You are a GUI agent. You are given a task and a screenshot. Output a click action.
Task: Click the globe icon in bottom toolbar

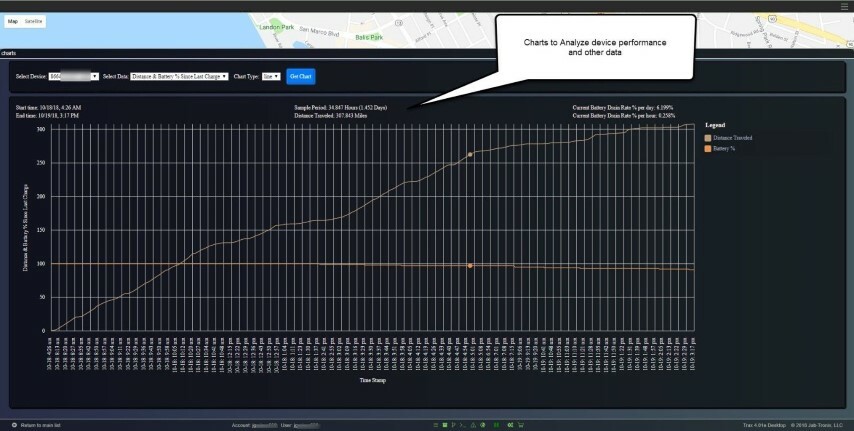click(483, 425)
